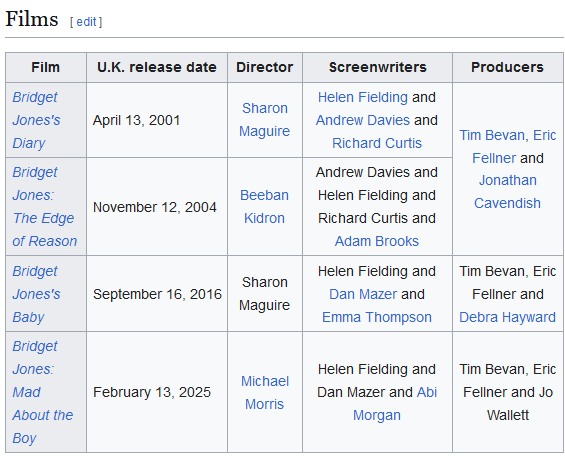This screenshot has width=565, height=461.
Task: Open Bridget Jones's Baby film link
Action: tap(36, 294)
